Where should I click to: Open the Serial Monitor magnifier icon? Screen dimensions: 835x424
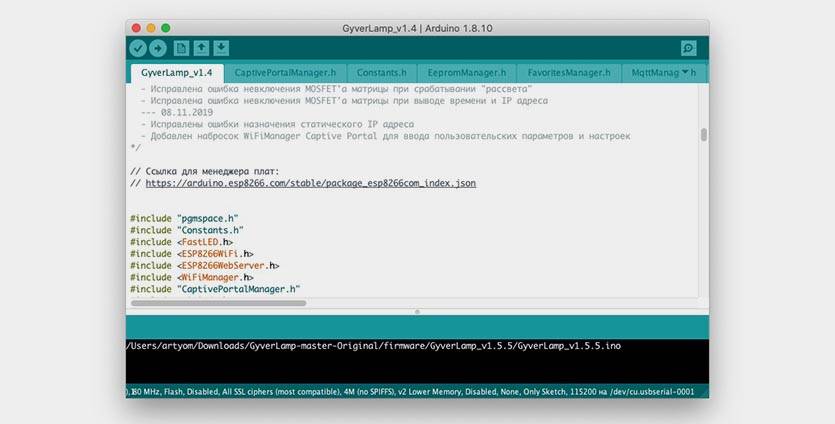click(x=688, y=48)
